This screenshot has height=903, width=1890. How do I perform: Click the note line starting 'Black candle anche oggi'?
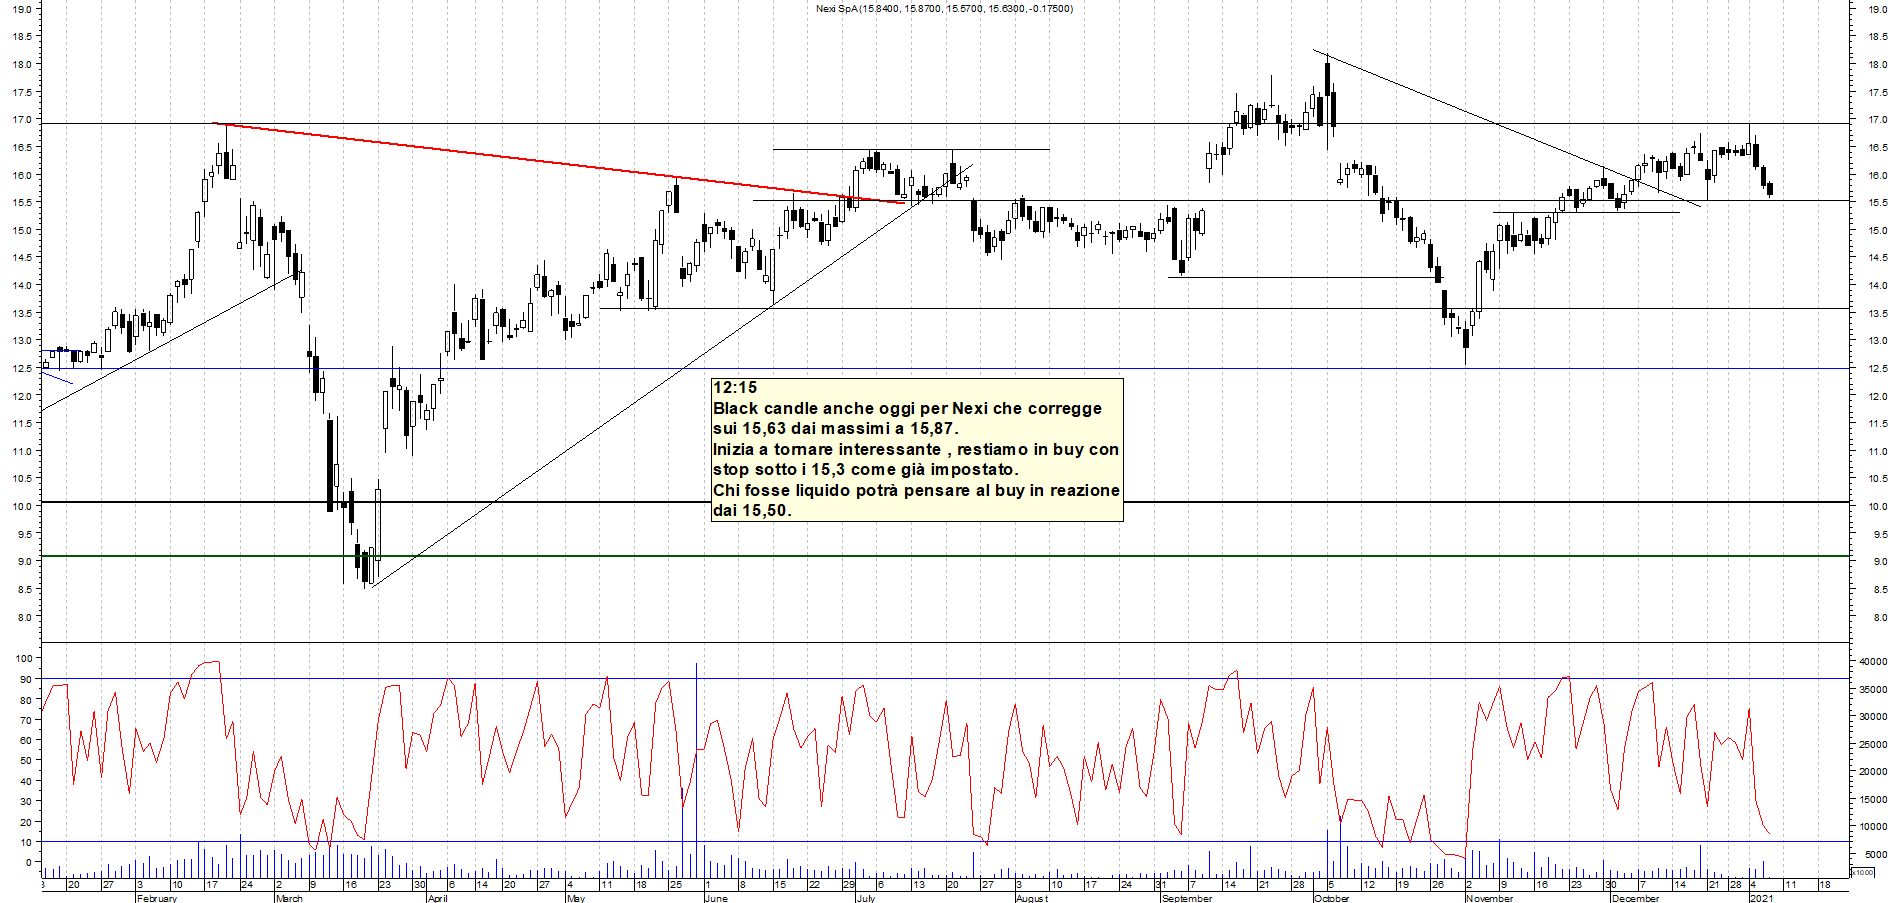point(907,408)
